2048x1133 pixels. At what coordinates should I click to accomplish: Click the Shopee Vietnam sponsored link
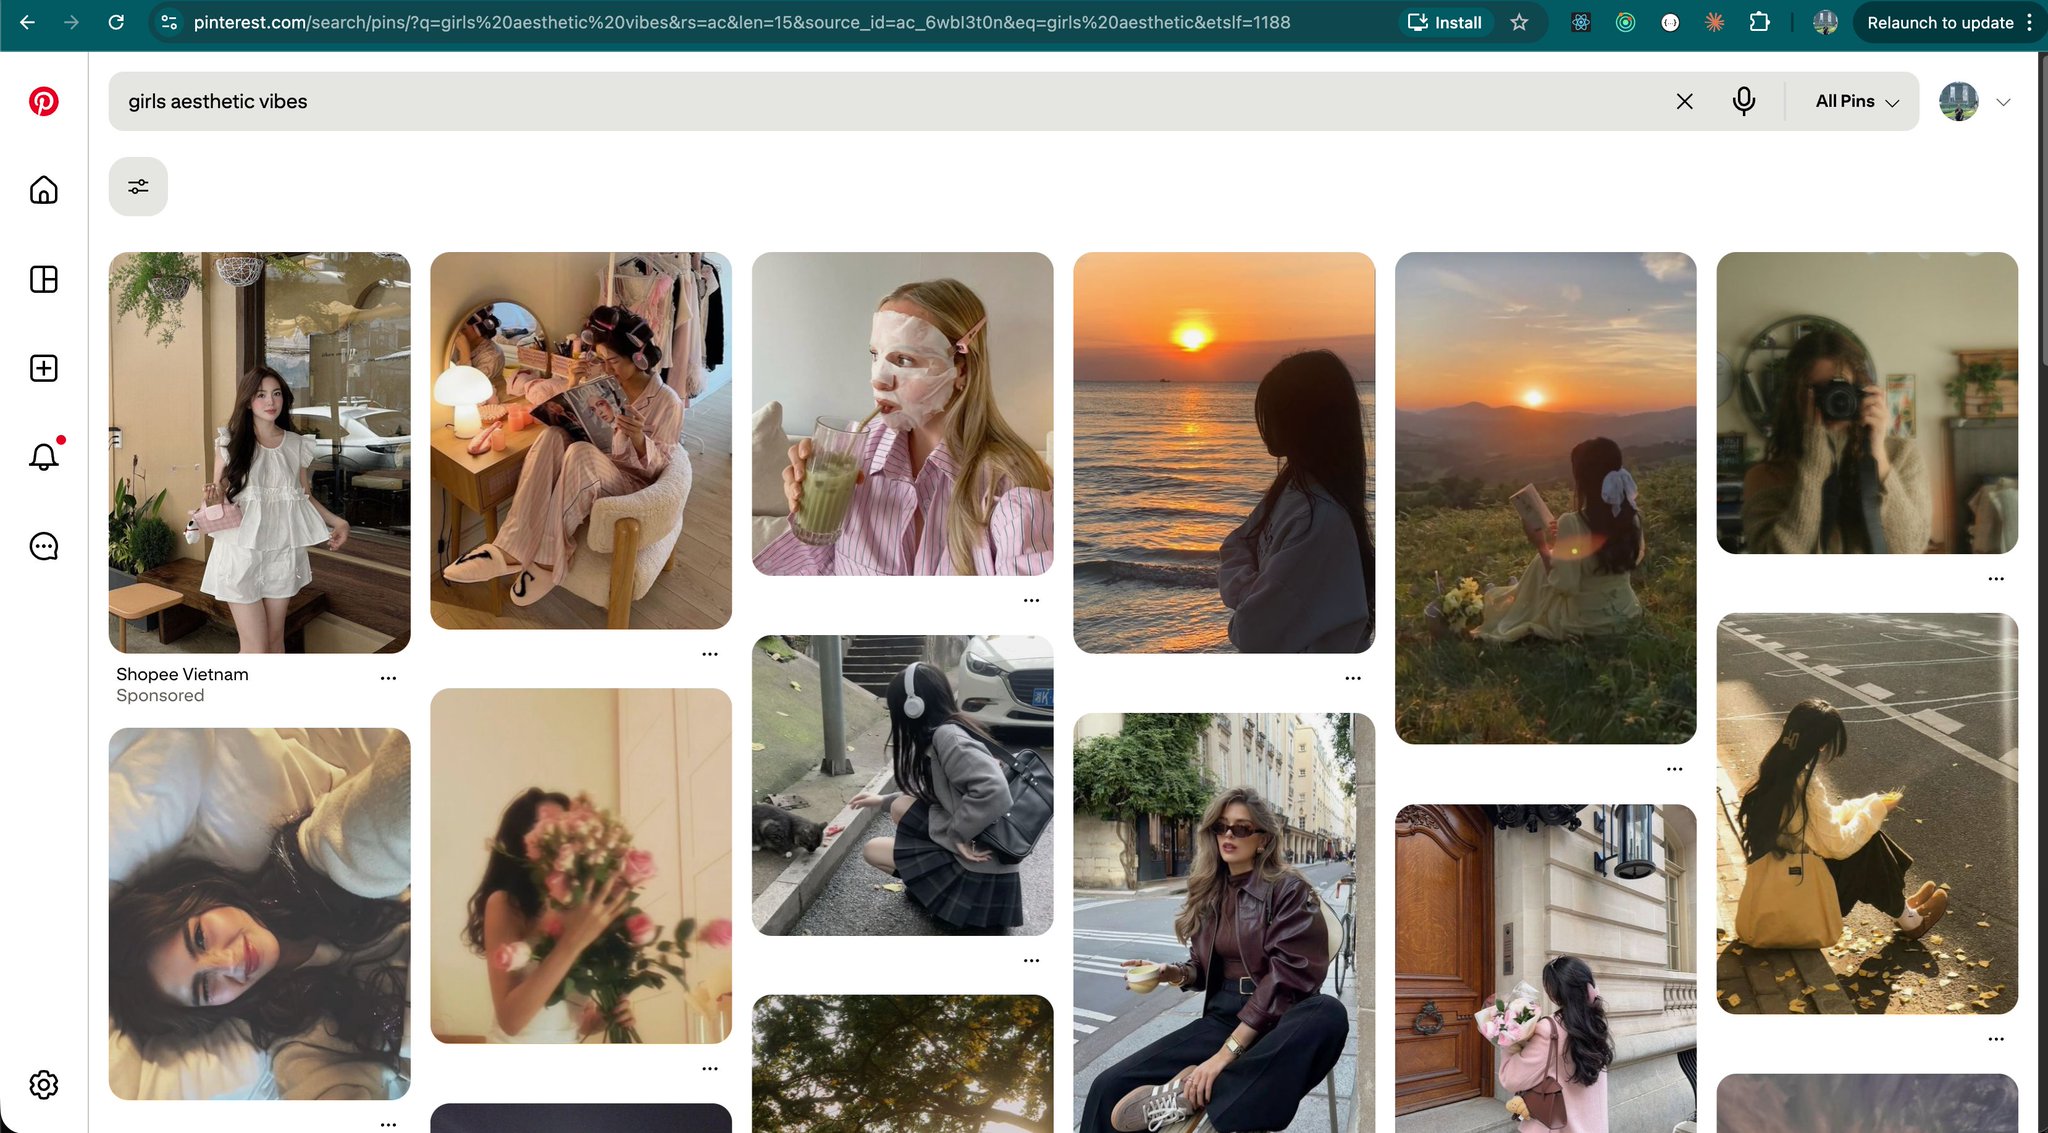182,674
